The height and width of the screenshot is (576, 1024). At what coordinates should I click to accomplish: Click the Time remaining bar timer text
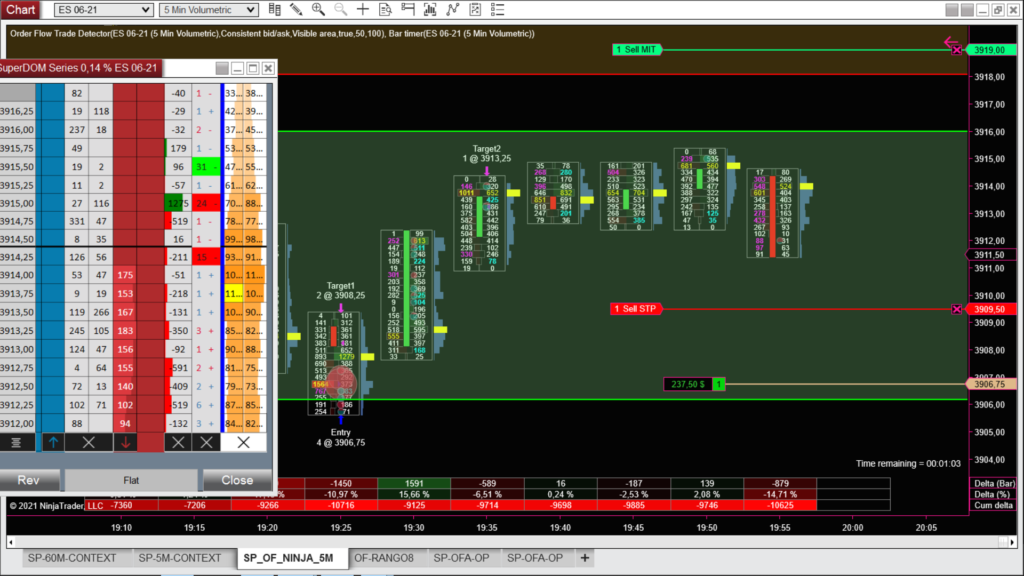[908, 464]
